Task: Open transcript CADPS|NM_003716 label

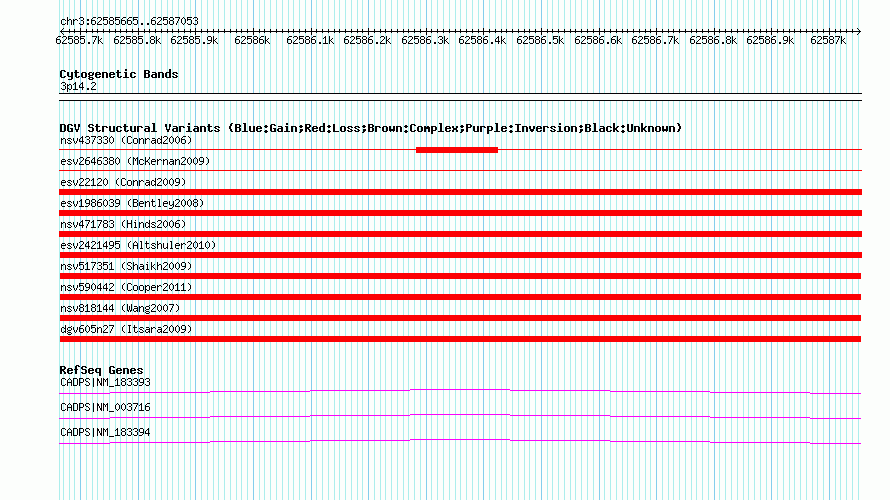Action: tap(106, 407)
